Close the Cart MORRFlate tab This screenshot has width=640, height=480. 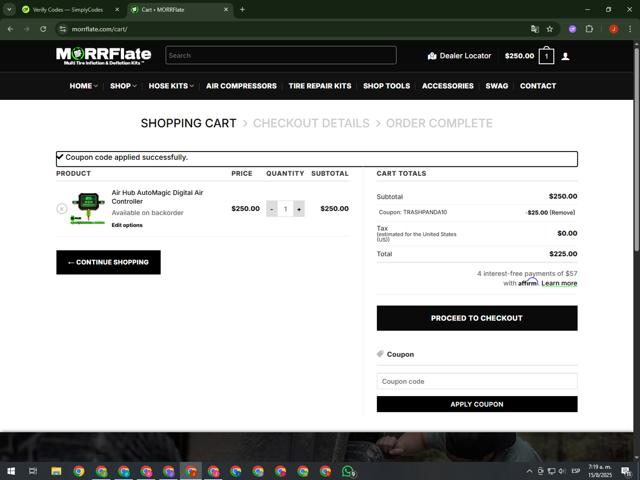click(x=226, y=9)
